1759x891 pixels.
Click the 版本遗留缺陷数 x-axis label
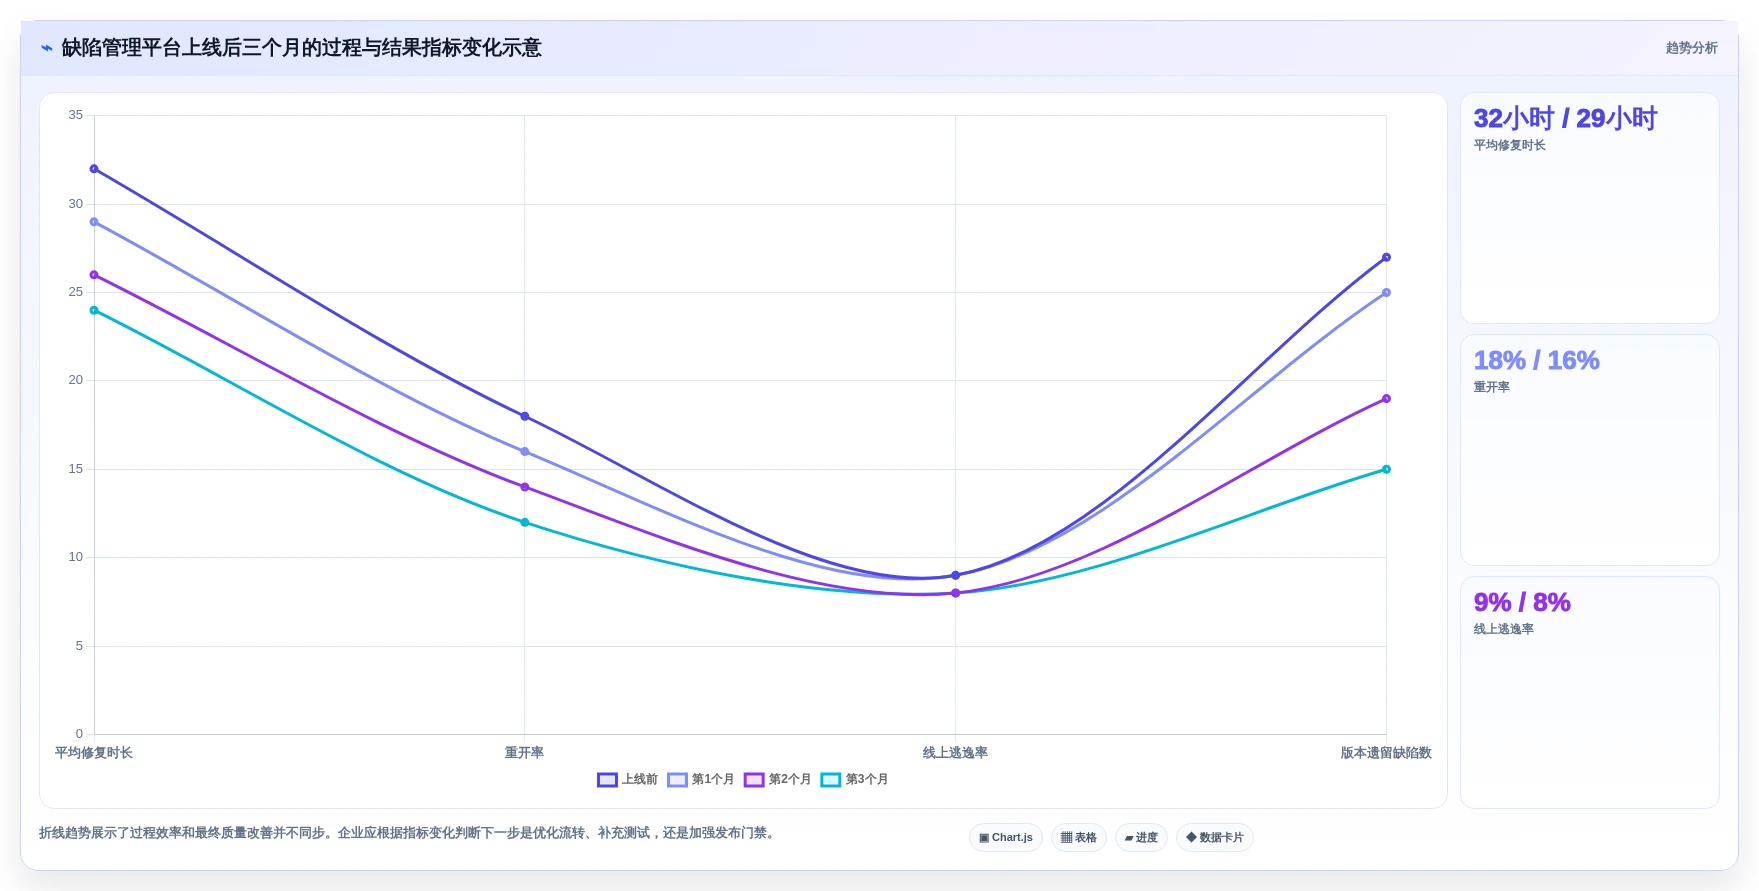1386,753
